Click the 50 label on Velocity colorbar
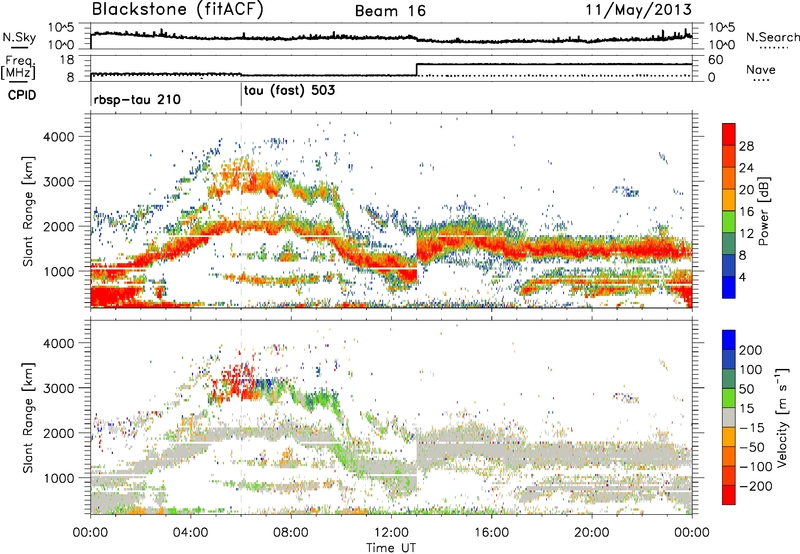Viewport: 800px width, 554px height. pos(747,389)
